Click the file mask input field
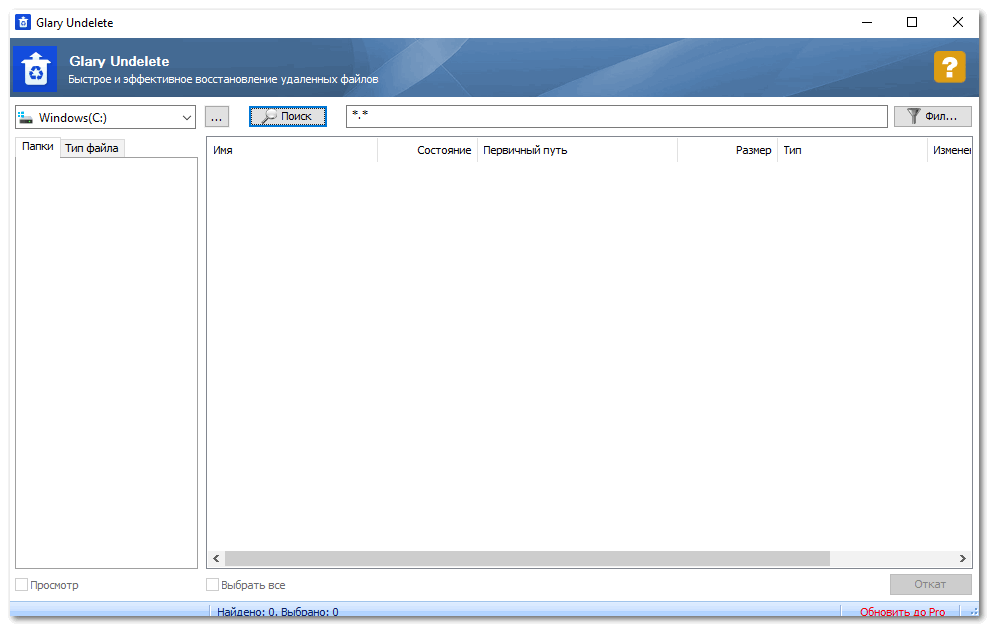 tap(616, 117)
